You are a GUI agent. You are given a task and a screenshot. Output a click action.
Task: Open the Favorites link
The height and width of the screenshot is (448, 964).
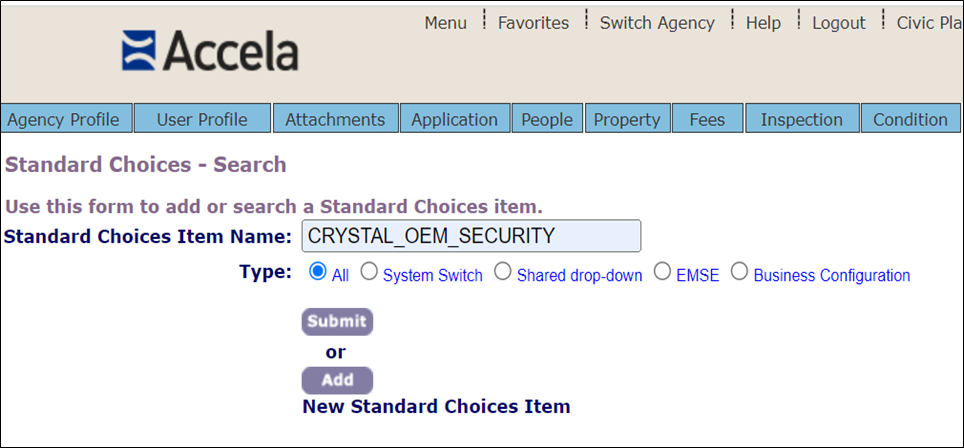(533, 22)
